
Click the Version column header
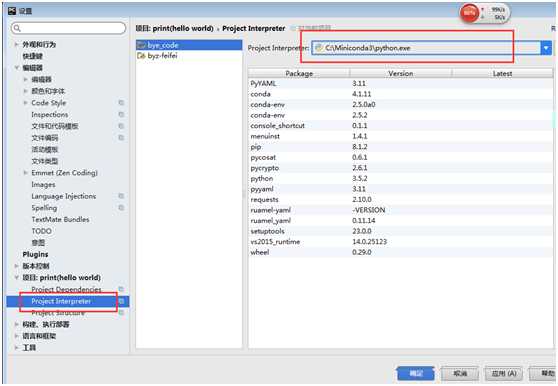tap(401, 73)
